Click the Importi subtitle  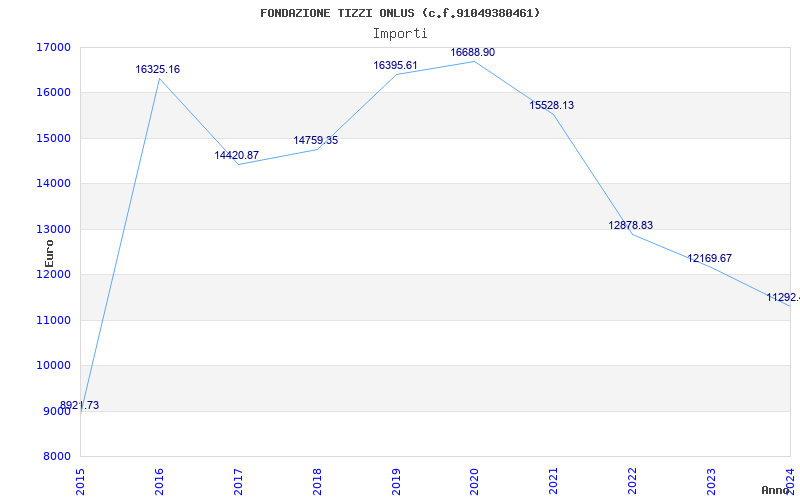pos(400,34)
